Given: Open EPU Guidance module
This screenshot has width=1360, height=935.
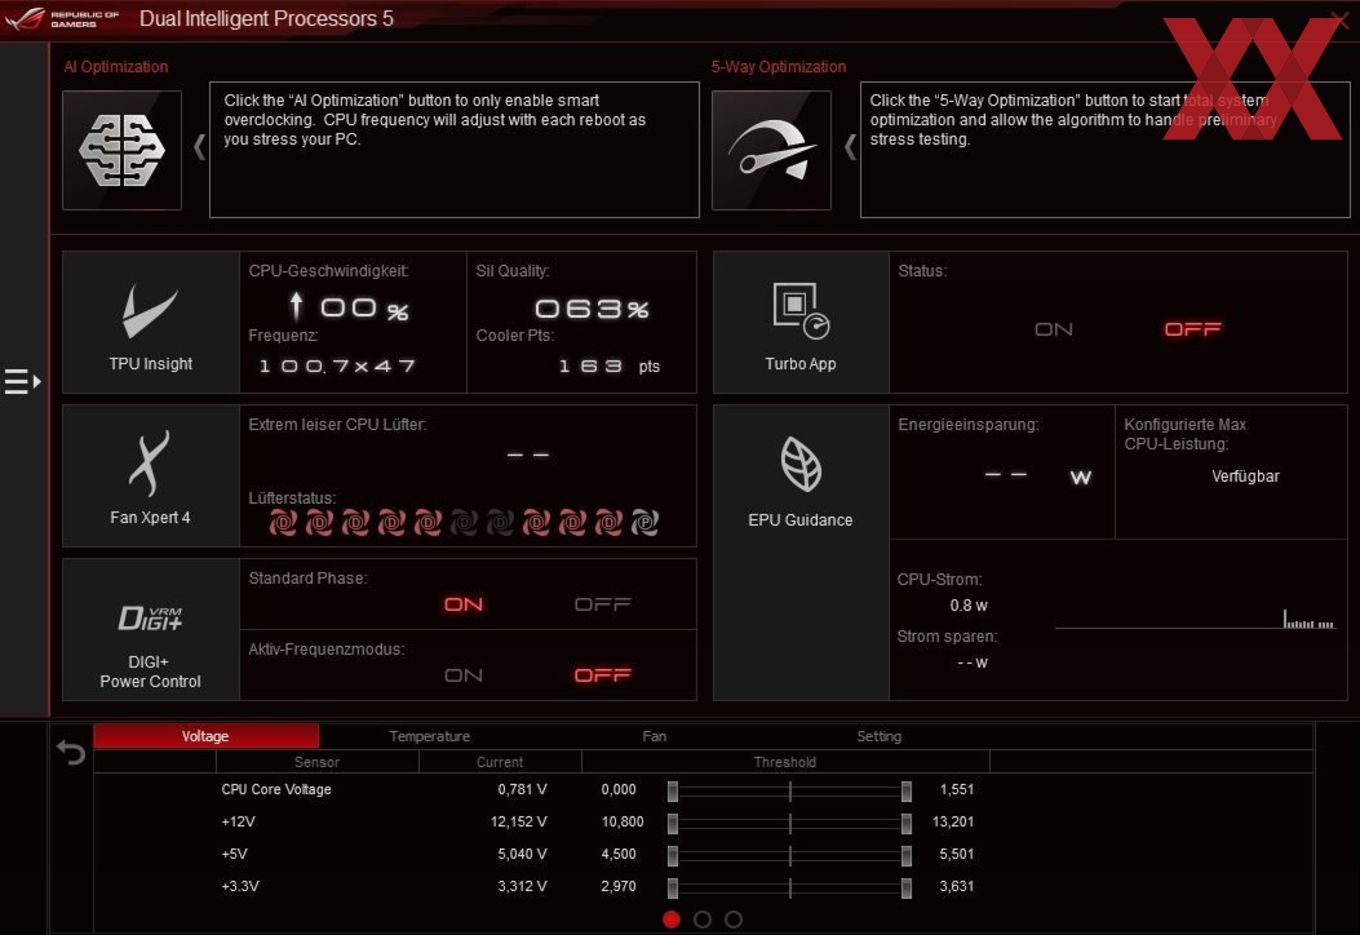Looking at the screenshot, I should pyautogui.click(x=800, y=553).
